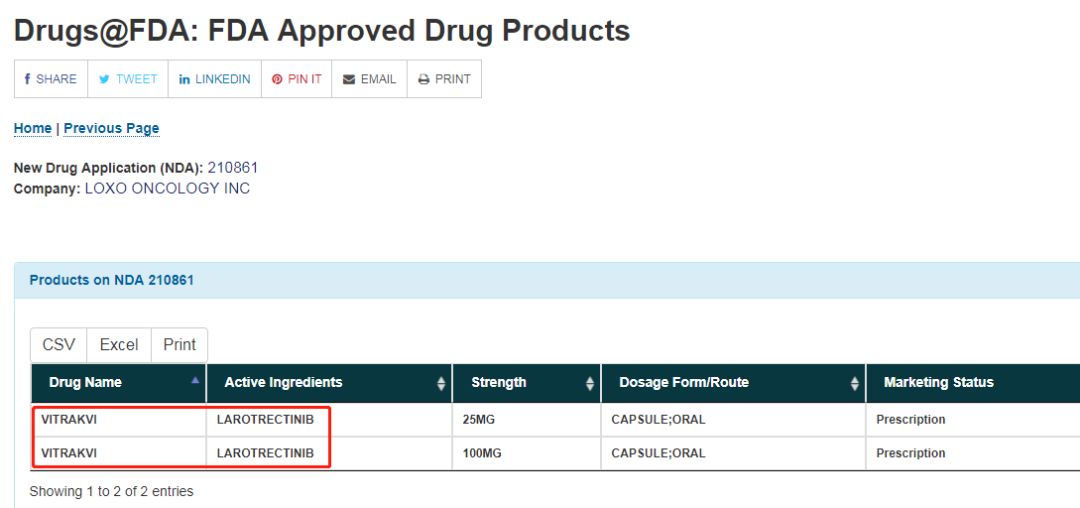Viewport: 1080px width, 508px height.
Task: Pin page with Pinterest PIN IT
Action: pos(297,79)
